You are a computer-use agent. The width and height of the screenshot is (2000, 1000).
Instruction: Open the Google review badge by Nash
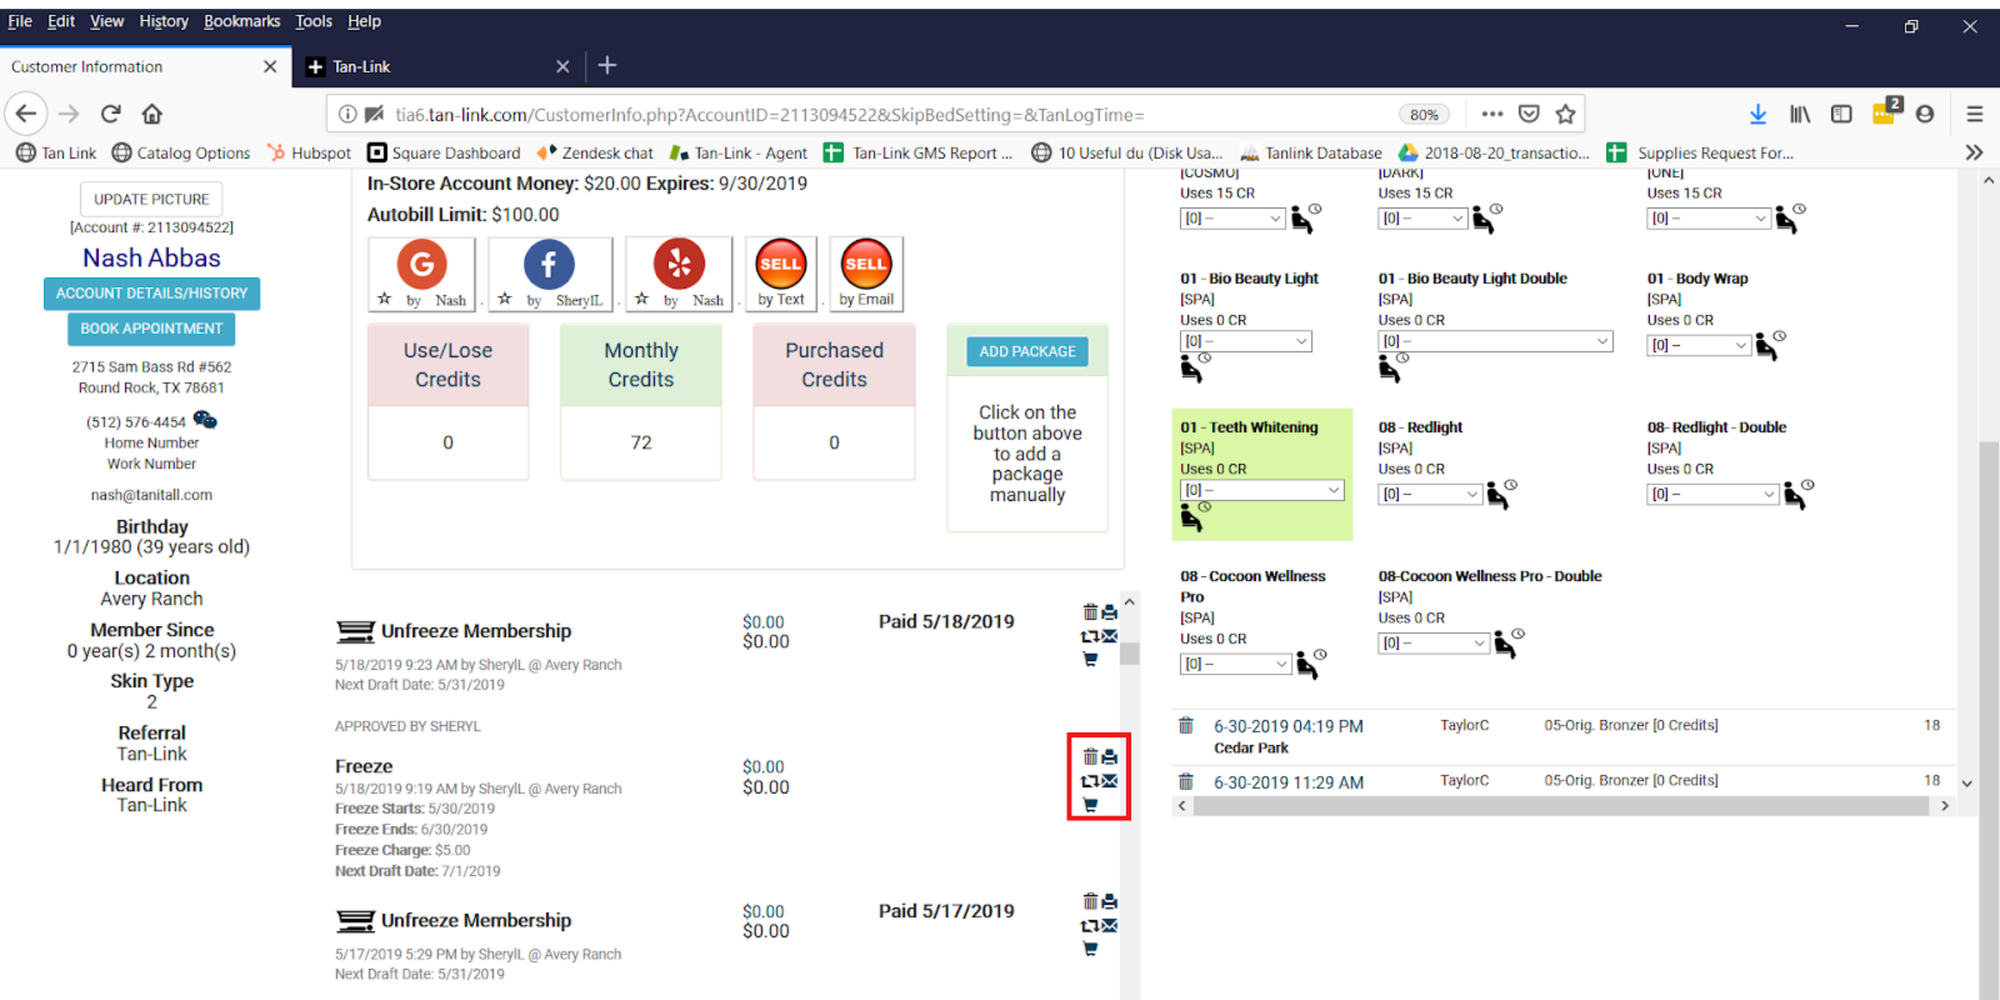point(421,273)
